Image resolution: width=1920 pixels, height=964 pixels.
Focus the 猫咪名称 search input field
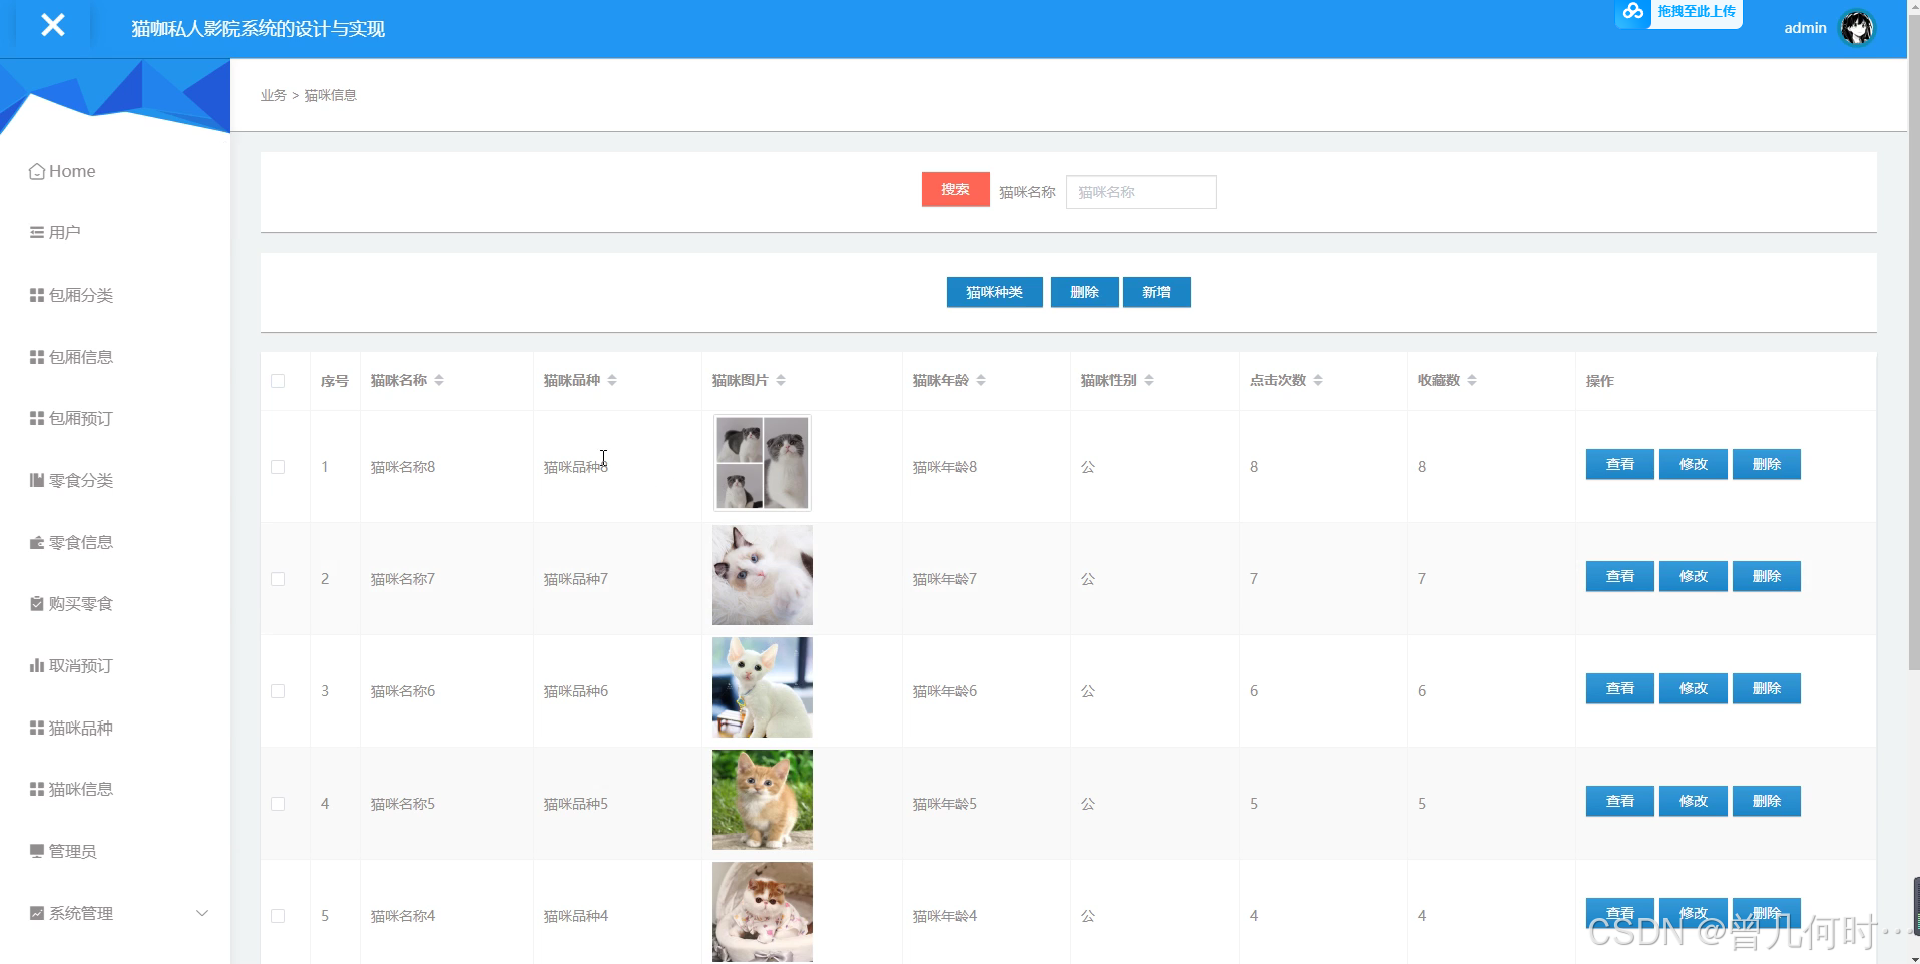coord(1141,192)
